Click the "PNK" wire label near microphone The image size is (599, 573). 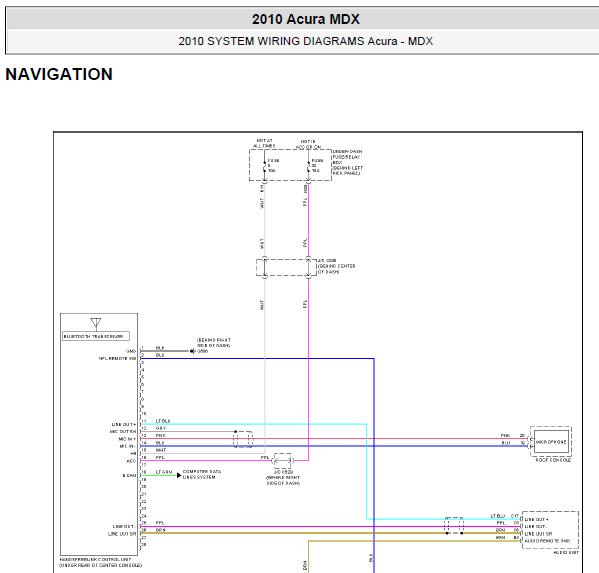point(505,435)
